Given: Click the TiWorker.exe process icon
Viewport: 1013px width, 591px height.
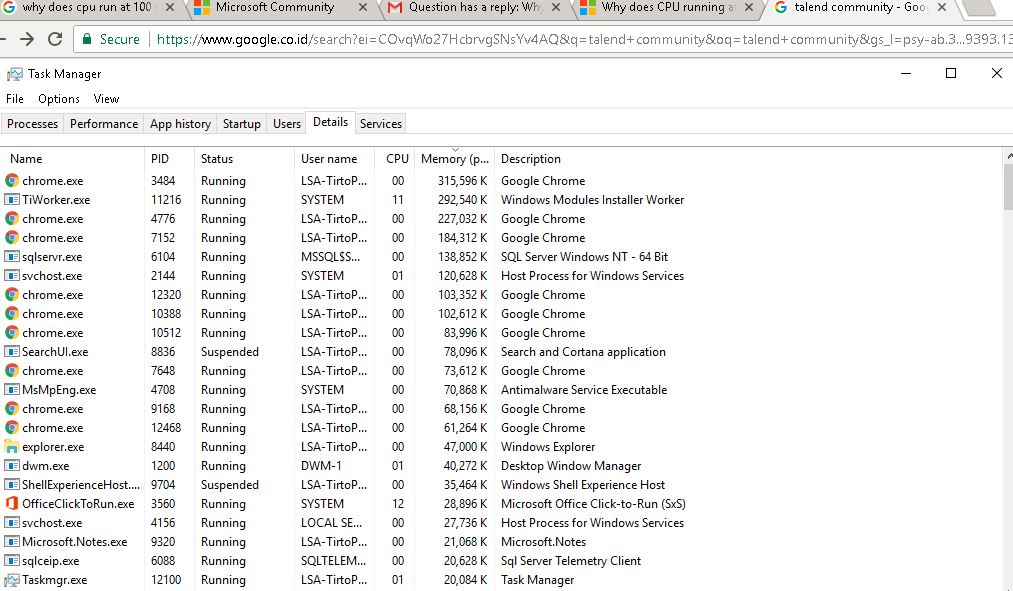Looking at the screenshot, I should pos(12,200).
